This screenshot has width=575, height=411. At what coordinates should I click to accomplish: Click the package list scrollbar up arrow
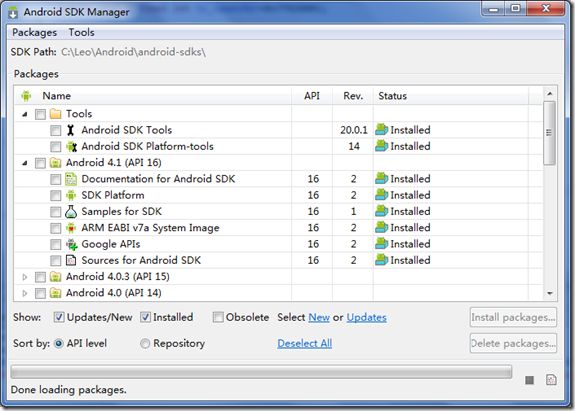coord(549,94)
